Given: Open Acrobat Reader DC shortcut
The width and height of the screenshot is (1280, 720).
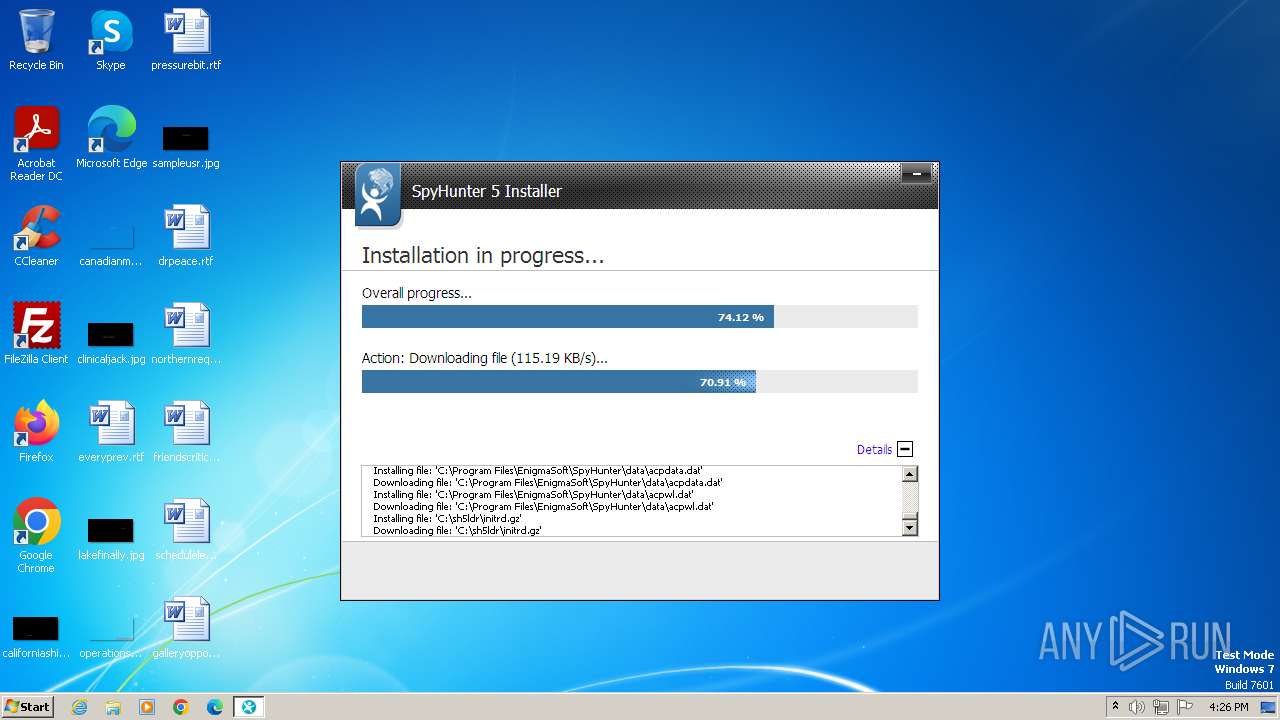Looking at the screenshot, I should [x=36, y=144].
